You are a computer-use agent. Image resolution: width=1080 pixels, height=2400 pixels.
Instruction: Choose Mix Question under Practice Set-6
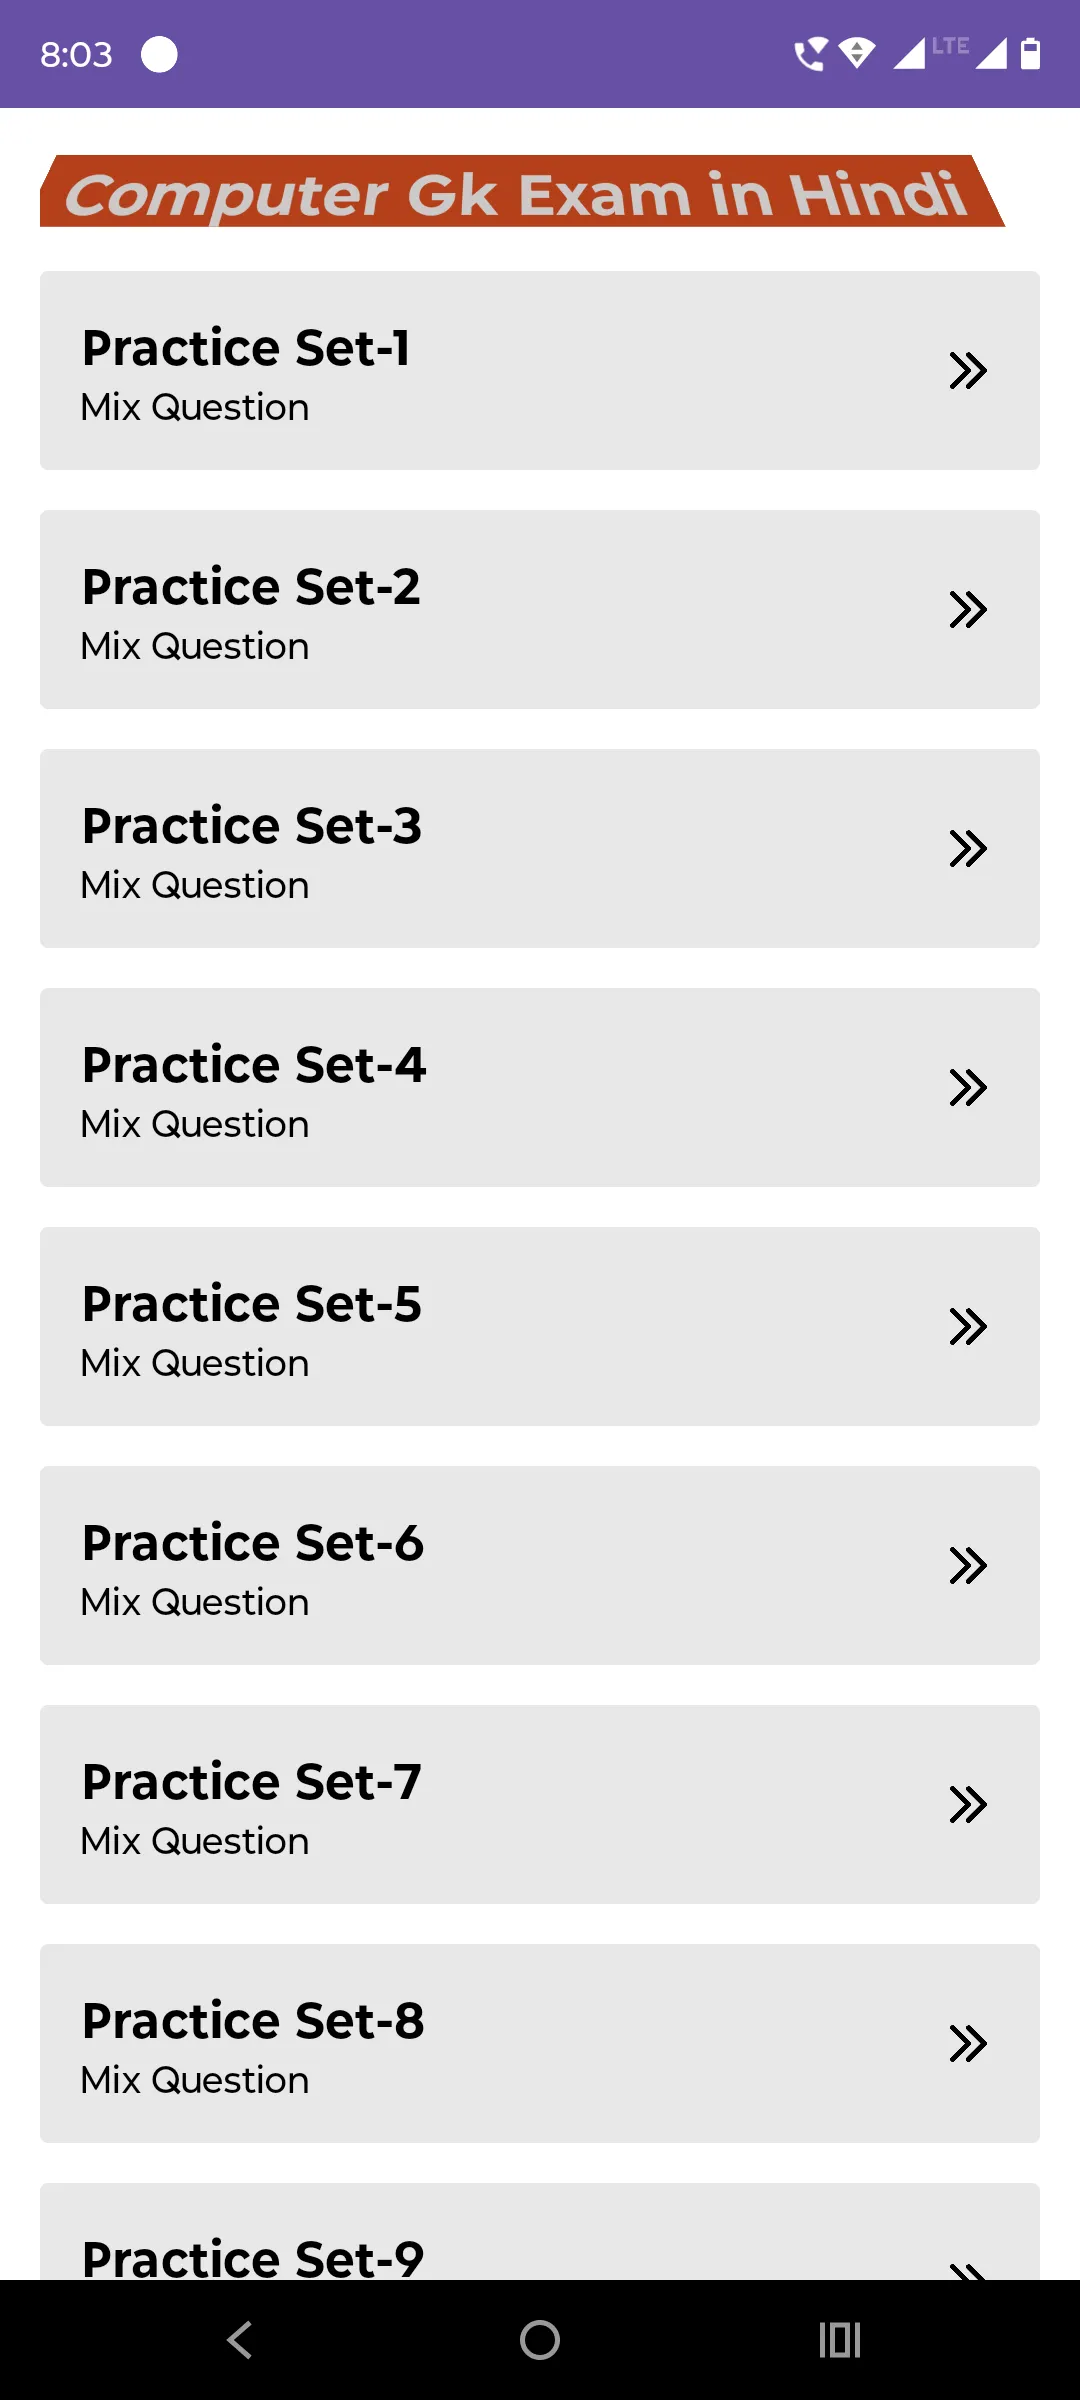point(195,1602)
